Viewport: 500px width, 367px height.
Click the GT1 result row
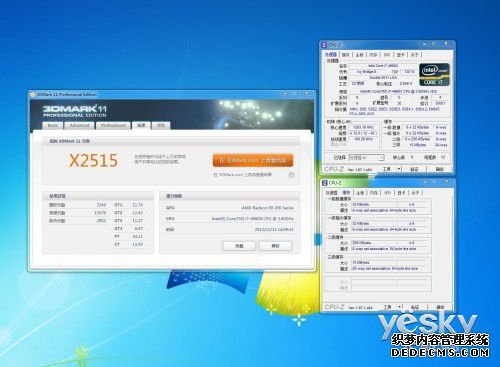[129, 205]
